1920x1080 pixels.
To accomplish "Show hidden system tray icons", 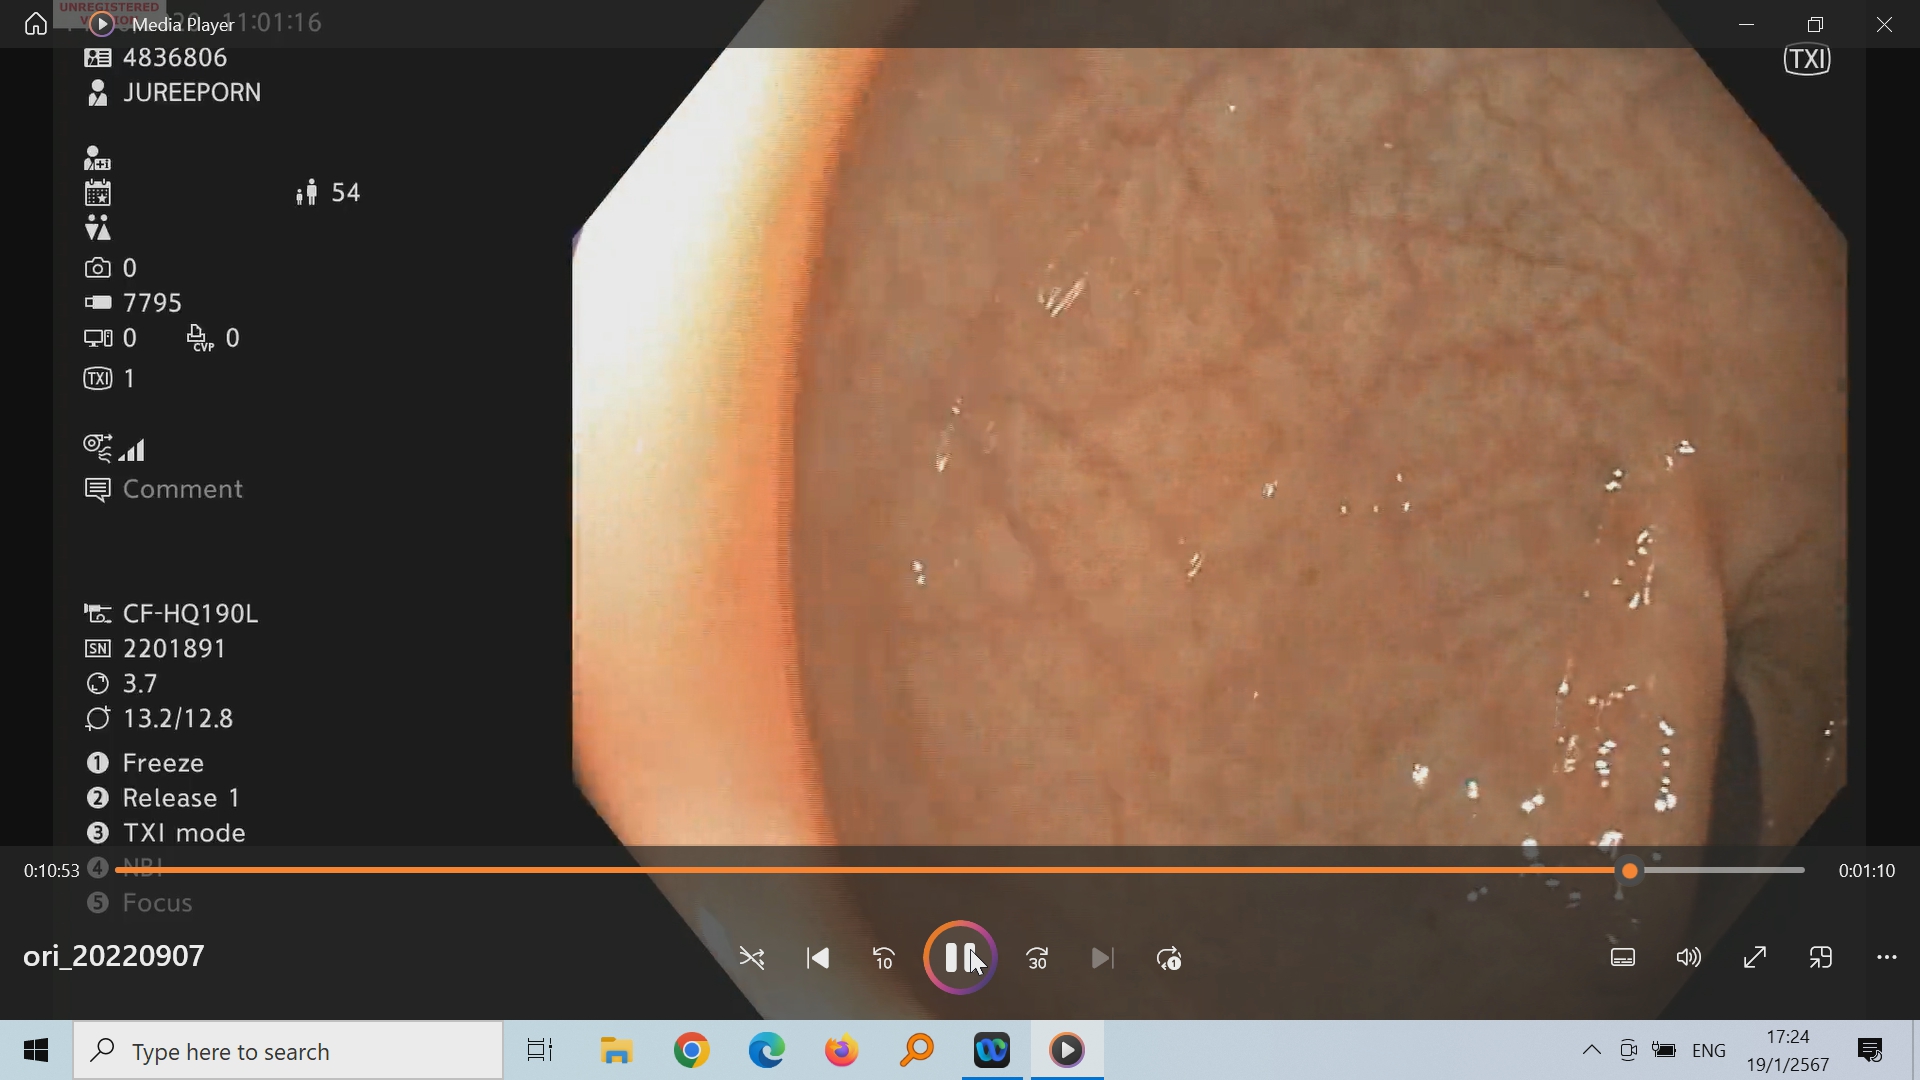I will [1591, 1051].
